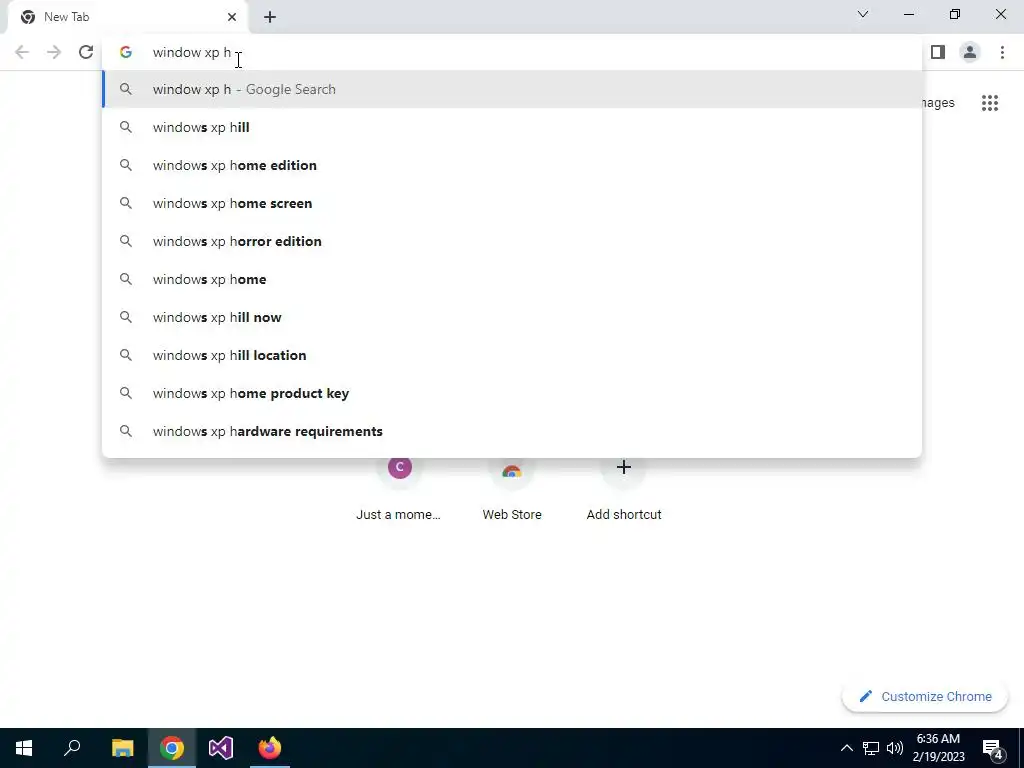Click the network status tray icon
1024x768 pixels.
[x=871, y=748]
